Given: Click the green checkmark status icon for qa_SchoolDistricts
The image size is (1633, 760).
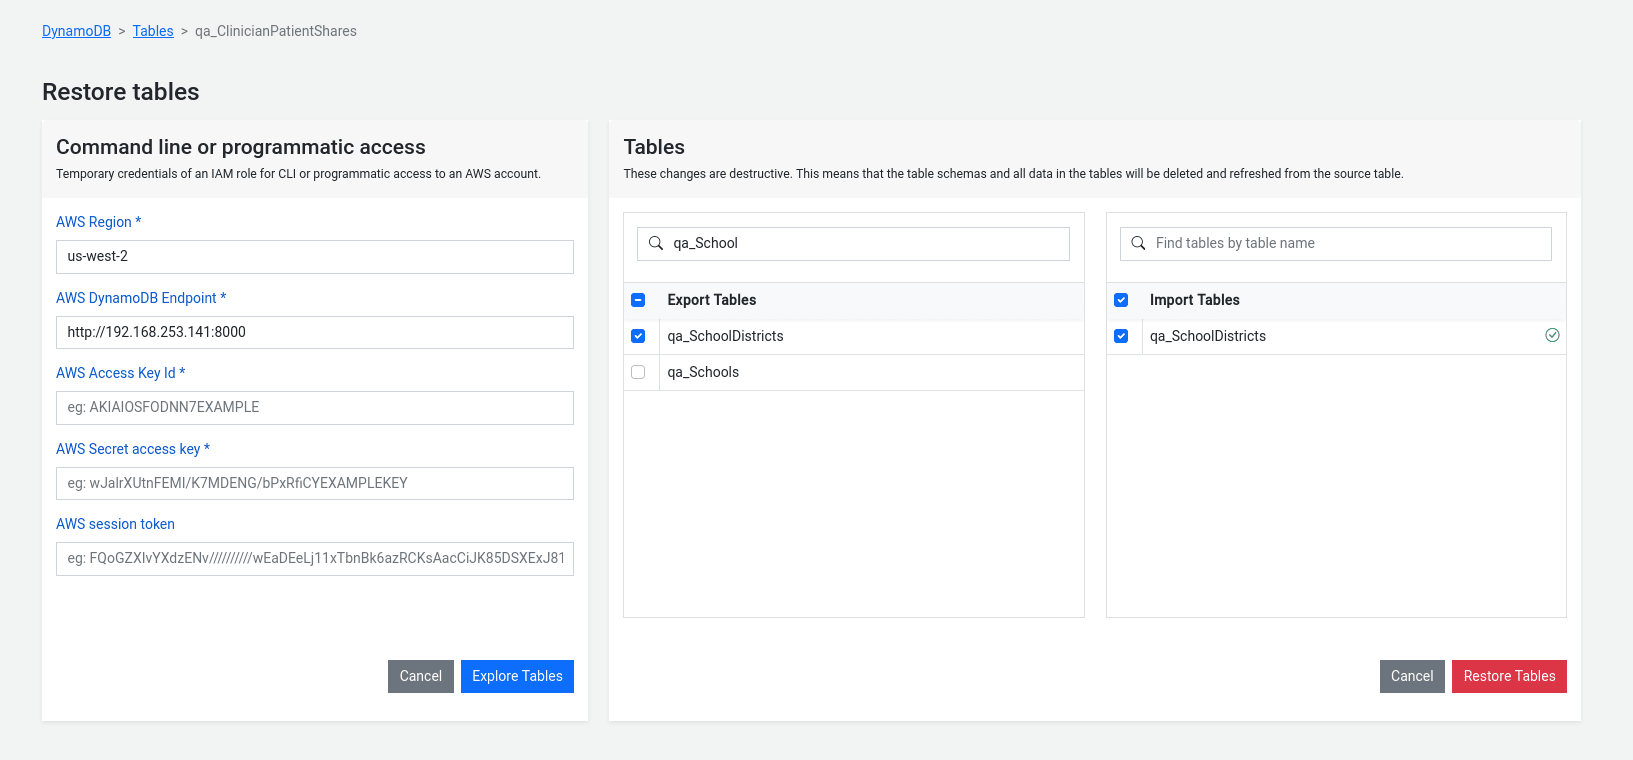Looking at the screenshot, I should tap(1552, 335).
